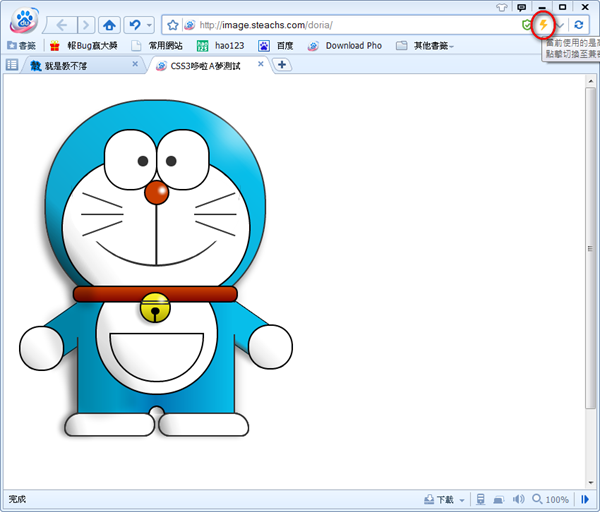
Task: Go forward to the next page
Action: pyautogui.click(x=86, y=24)
